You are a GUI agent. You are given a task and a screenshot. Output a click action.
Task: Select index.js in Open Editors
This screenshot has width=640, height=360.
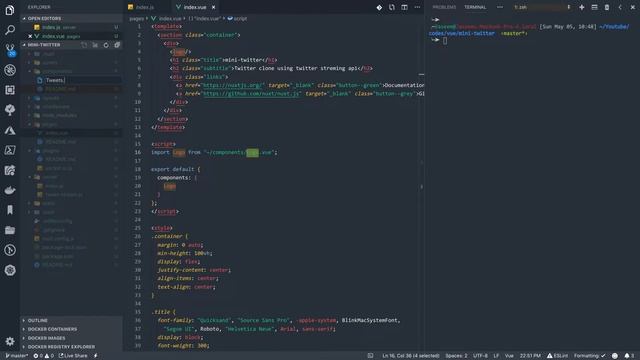(71, 27)
